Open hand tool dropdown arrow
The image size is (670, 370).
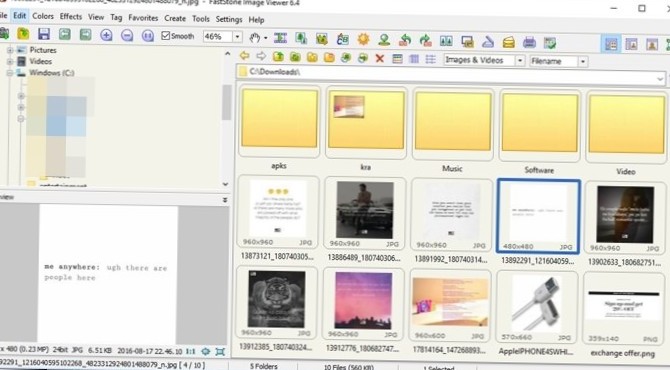(x=266, y=38)
